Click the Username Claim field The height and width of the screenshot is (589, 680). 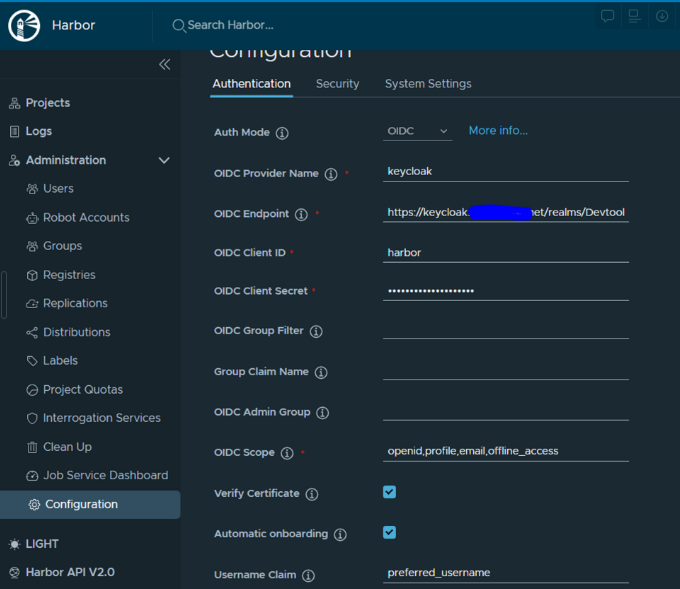(x=506, y=573)
